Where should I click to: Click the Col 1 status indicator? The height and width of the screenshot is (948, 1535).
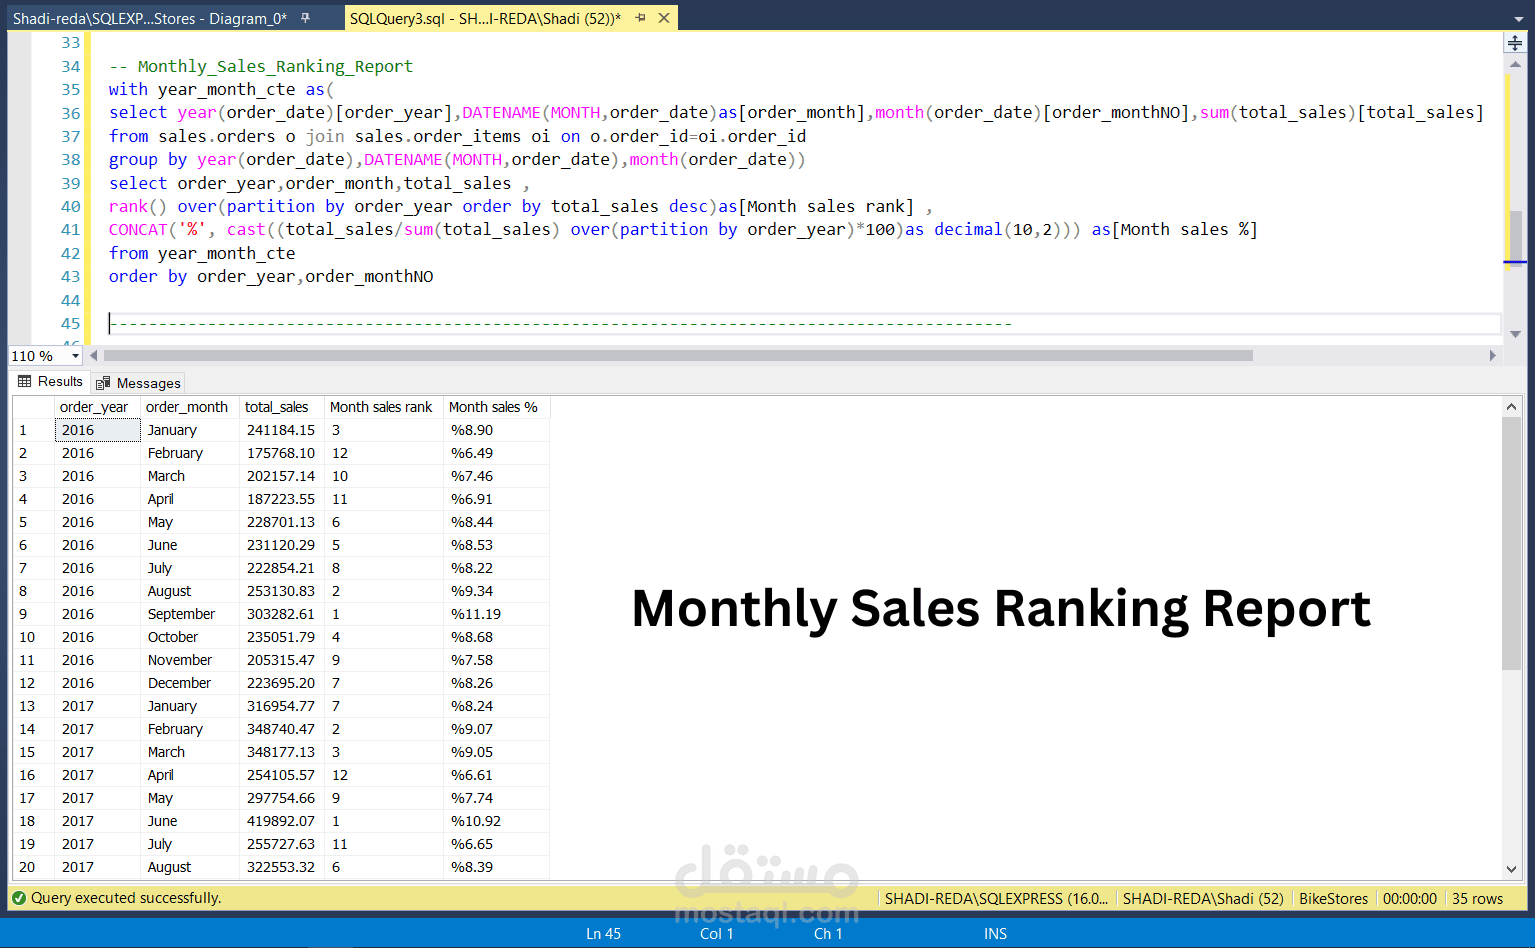(716, 933)
